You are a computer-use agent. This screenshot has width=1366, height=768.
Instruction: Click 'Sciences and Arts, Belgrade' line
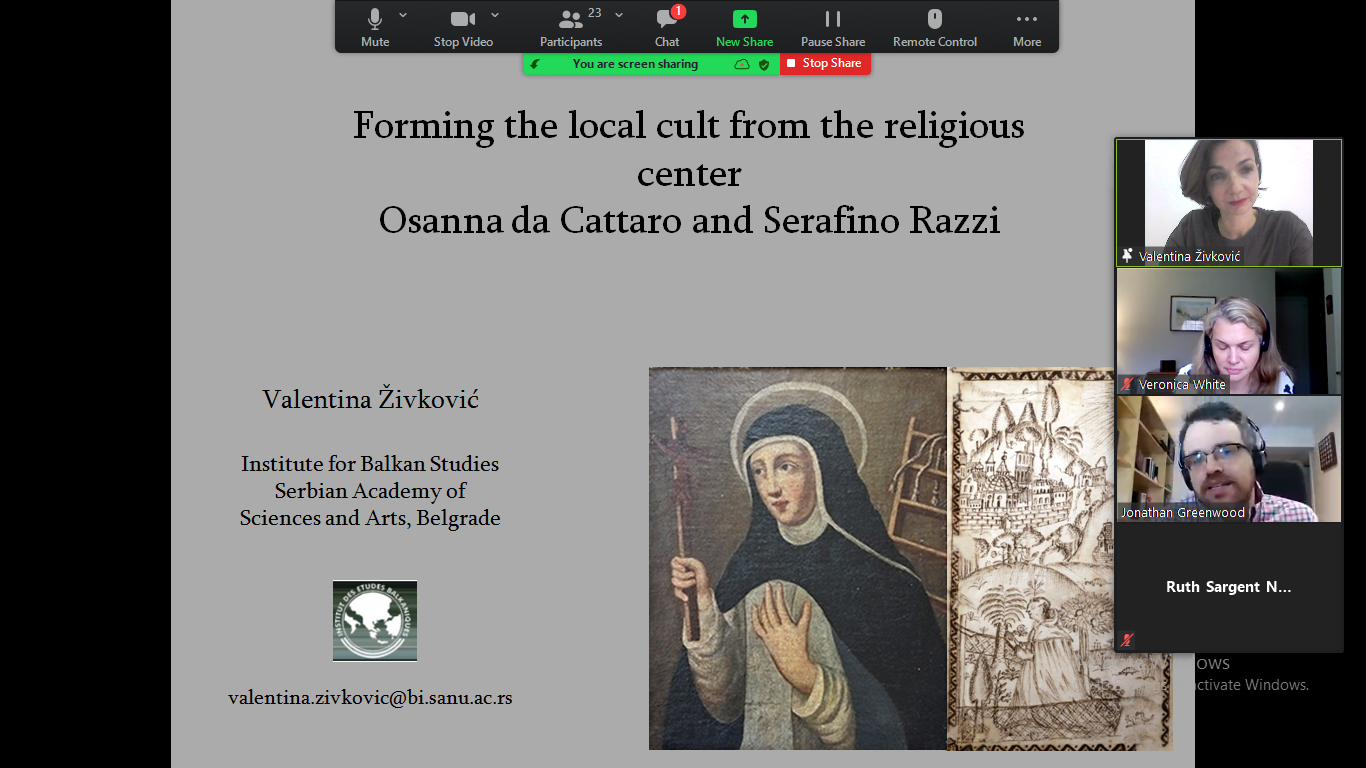370,518
